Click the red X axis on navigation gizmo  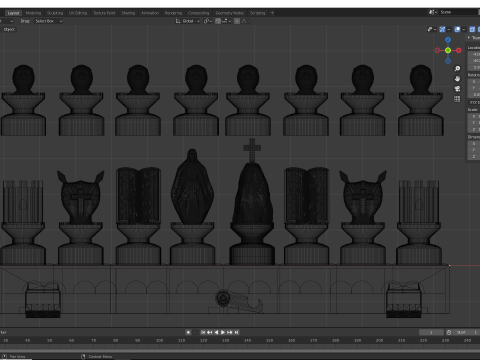(x=459, y=50)
